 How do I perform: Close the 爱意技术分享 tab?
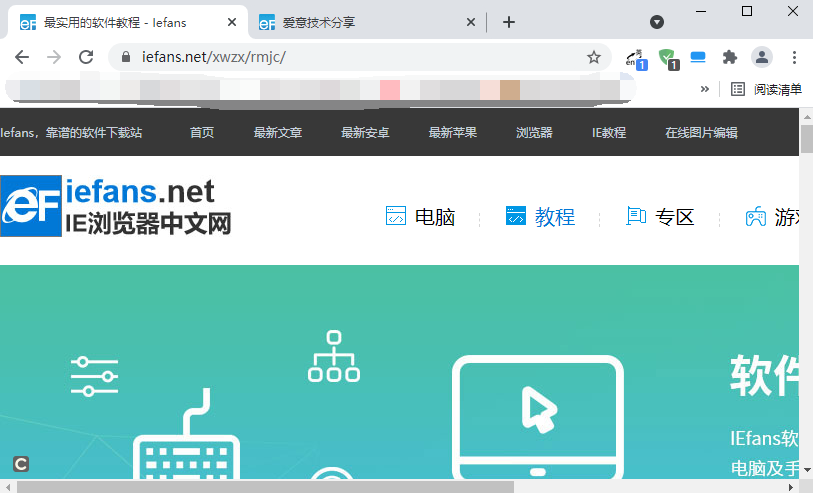click(470, 22)
